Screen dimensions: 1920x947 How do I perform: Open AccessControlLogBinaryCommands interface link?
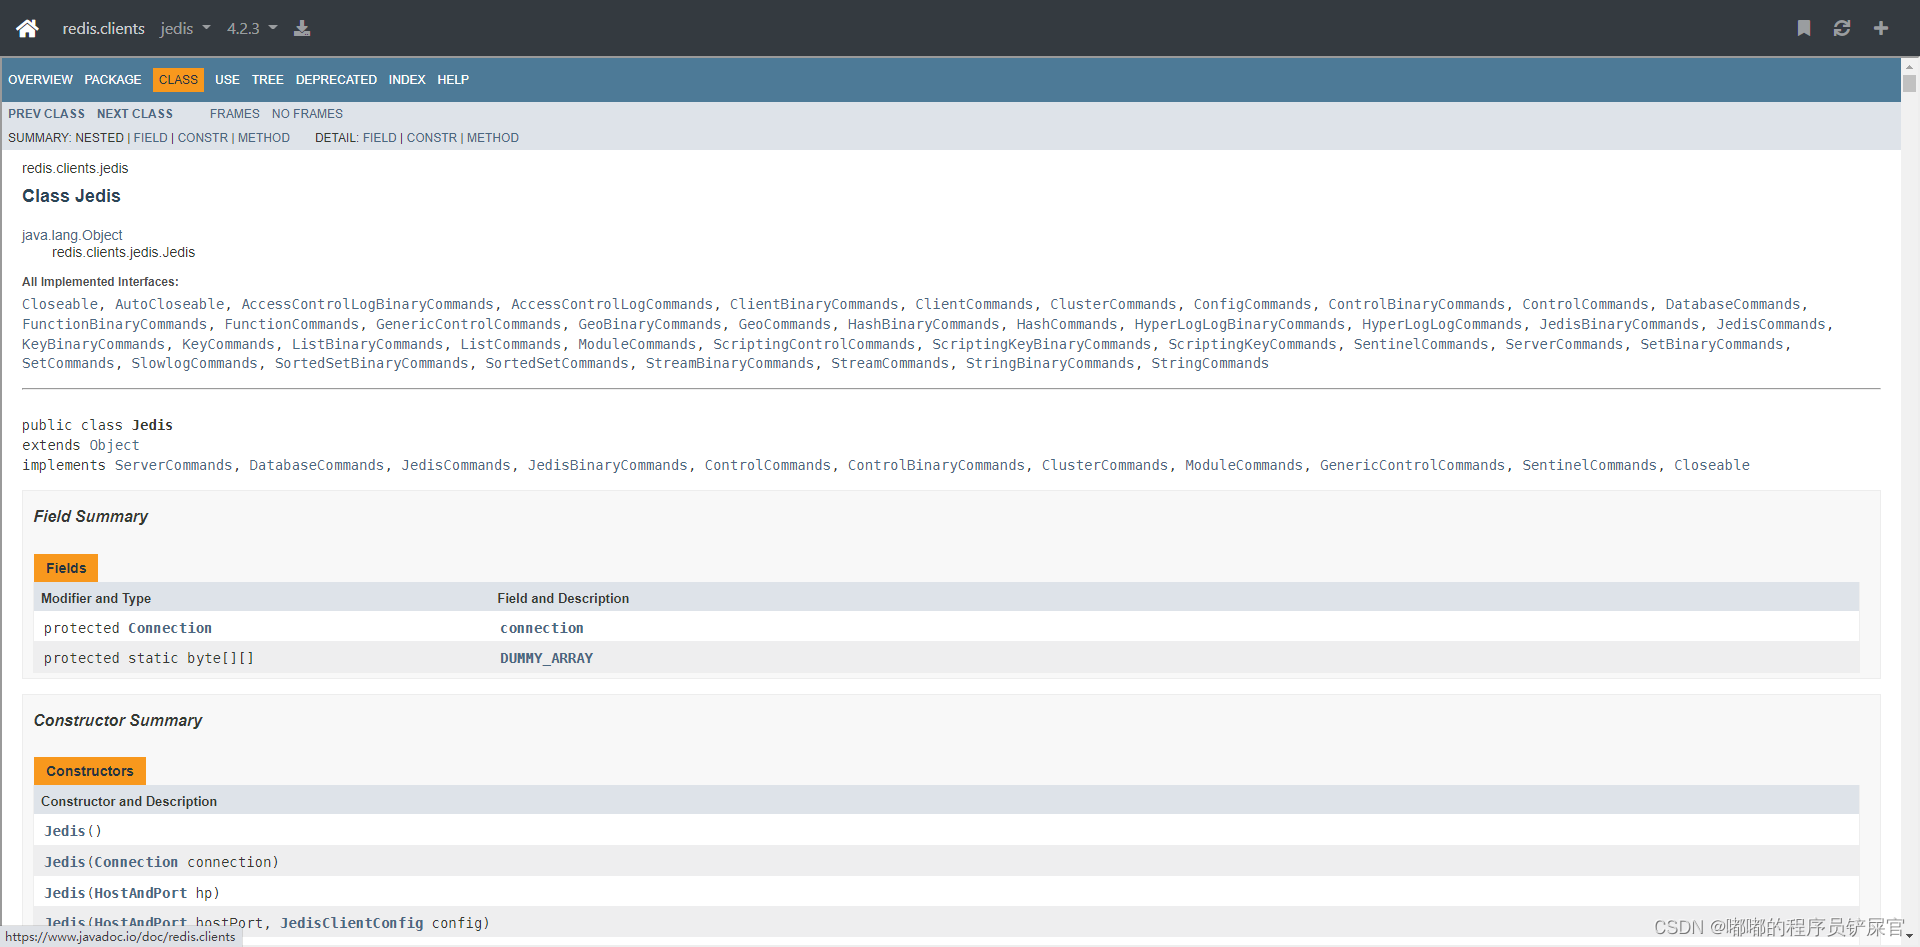[x=367, y=305]
